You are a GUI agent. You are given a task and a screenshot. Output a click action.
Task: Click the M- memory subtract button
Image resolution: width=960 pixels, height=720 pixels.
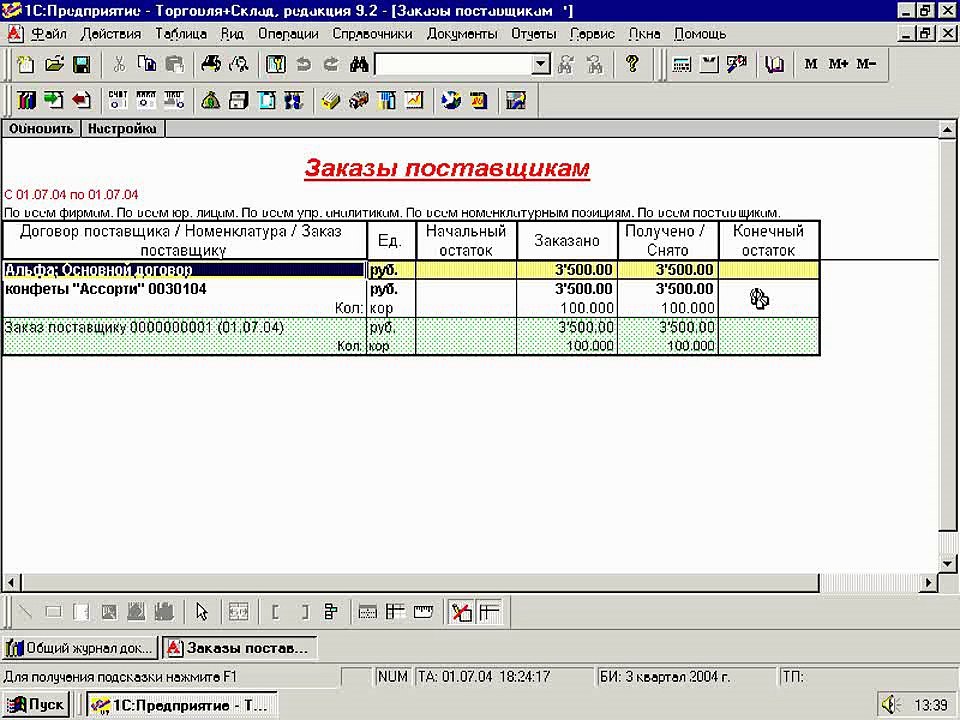pos(866,64)
